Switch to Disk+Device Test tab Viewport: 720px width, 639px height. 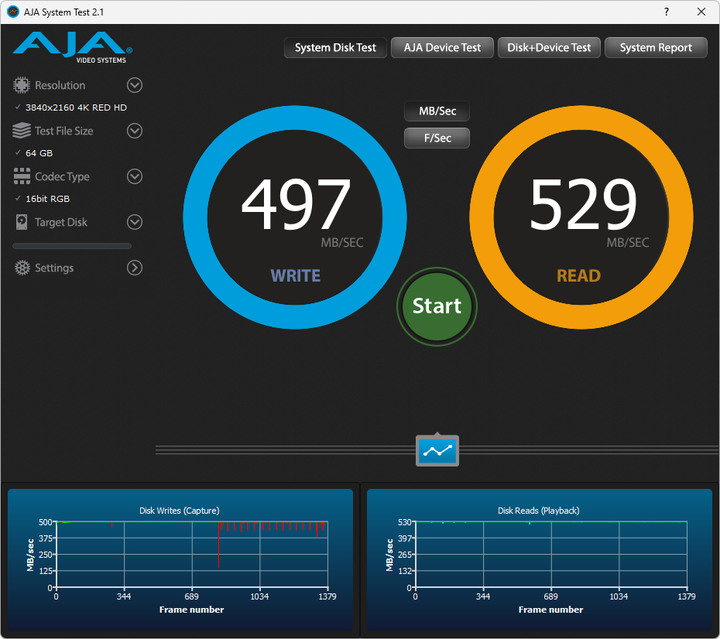pos(549,48)
